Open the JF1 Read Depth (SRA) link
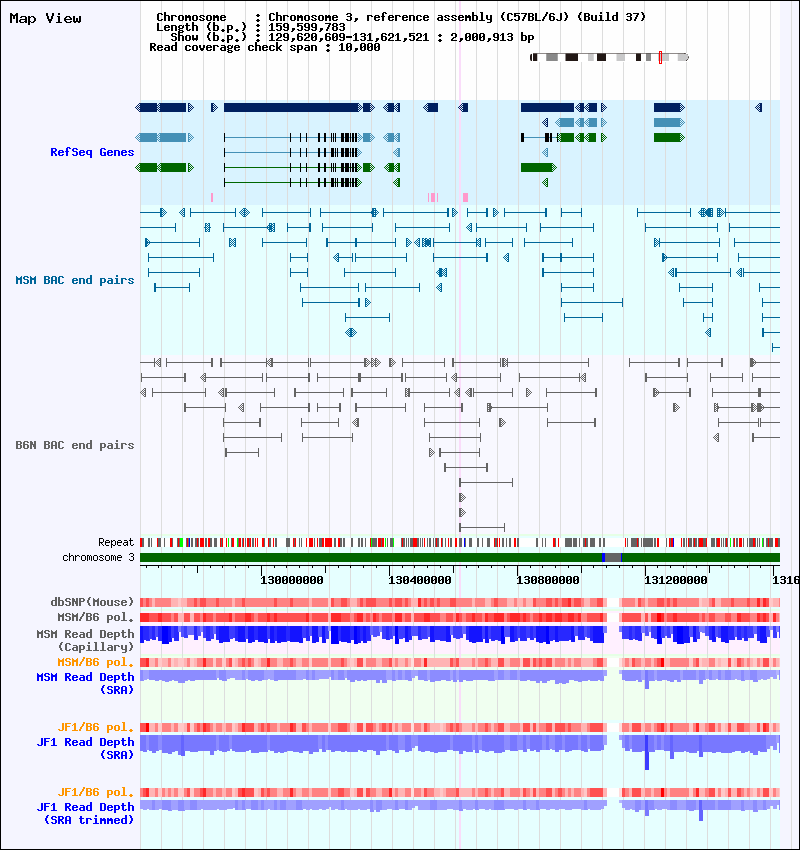 point(86,749)
